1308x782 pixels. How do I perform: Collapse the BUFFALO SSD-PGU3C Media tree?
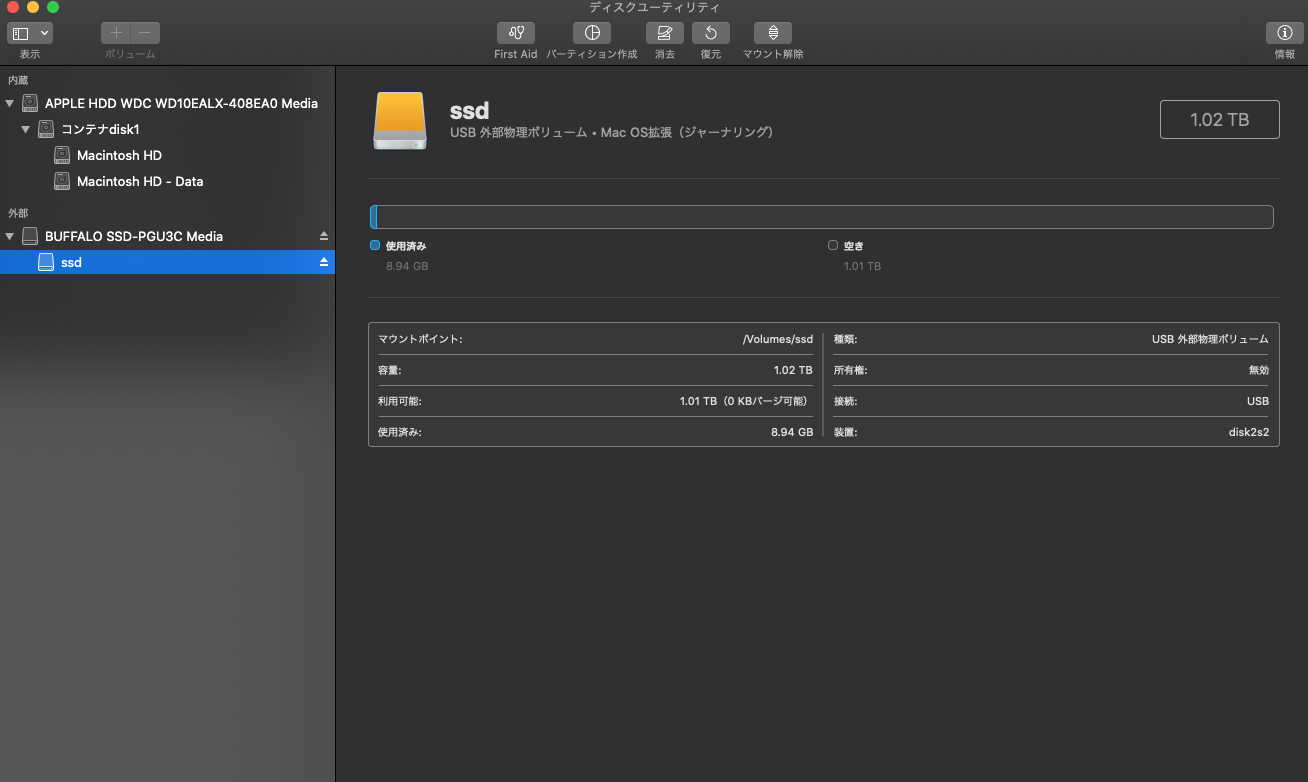(10, 237)
